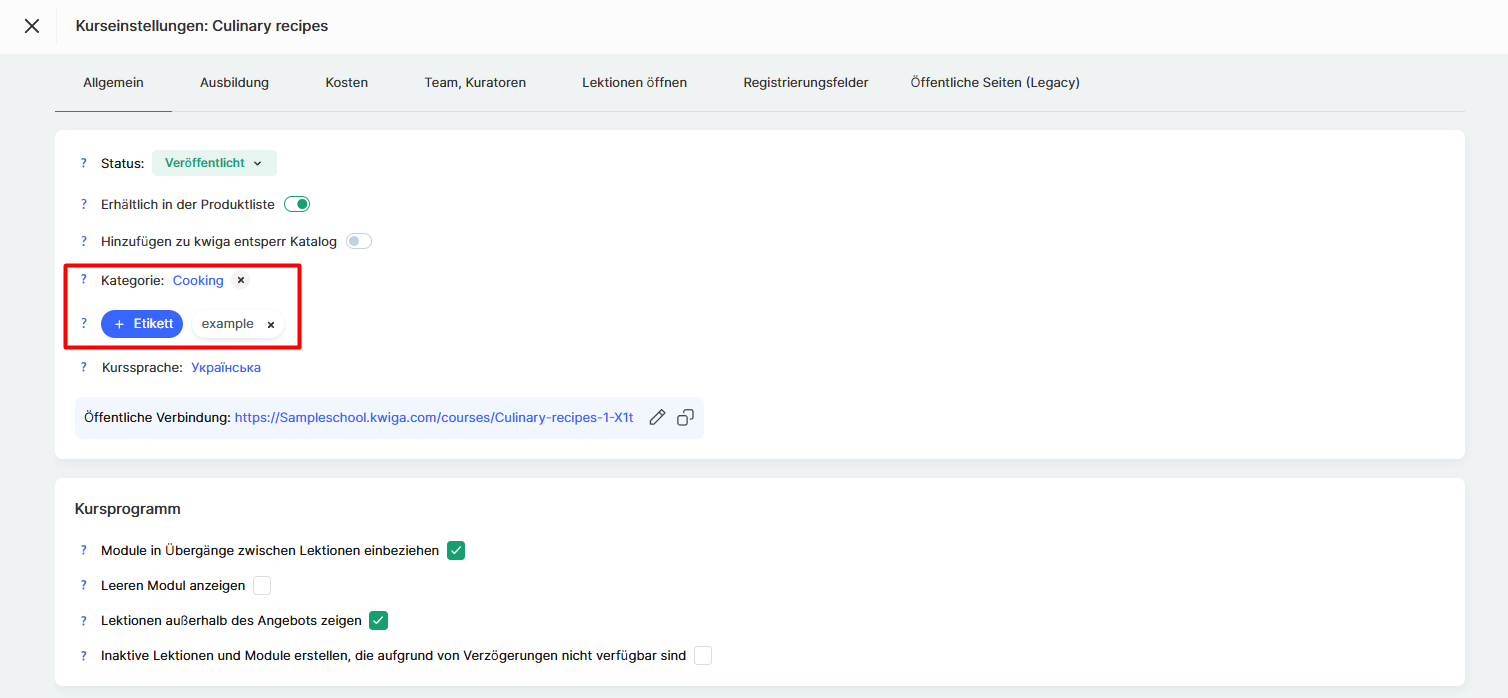Screen dimensions: 1508x698
Task: Open the Cooking category selector
Action: pyautogui.click(x=198, y=281)
